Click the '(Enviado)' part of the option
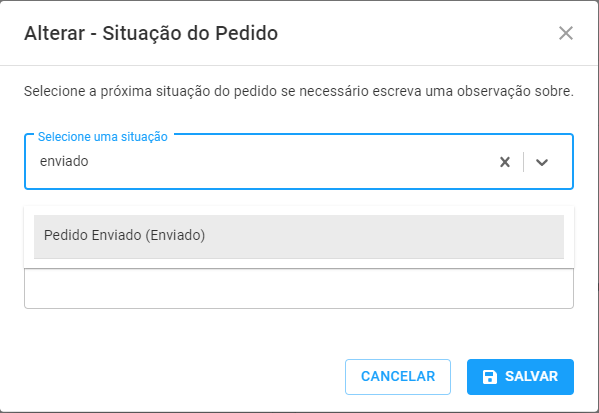This screenshot has height=413, width=599. 175,235
